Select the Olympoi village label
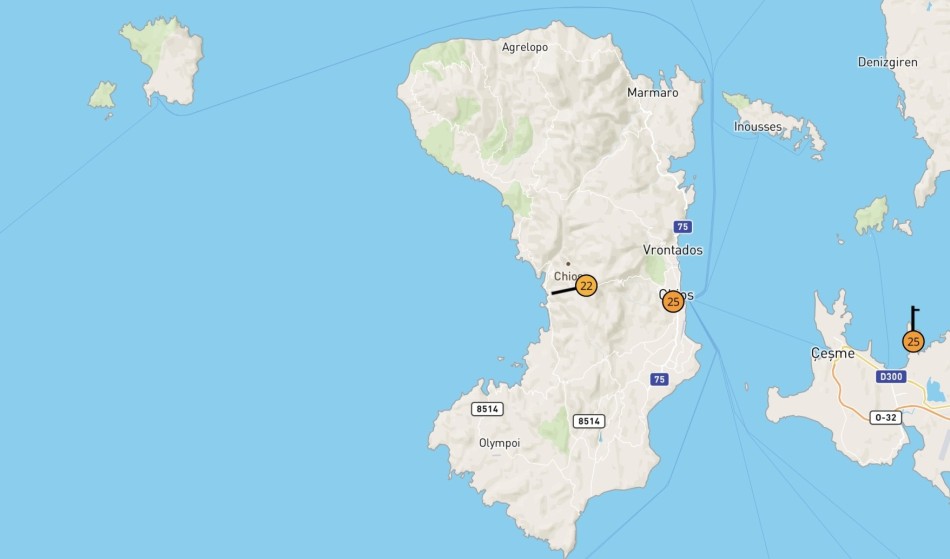Image resolution: width=950 pixels, height=559 pixels. point(499,443)
